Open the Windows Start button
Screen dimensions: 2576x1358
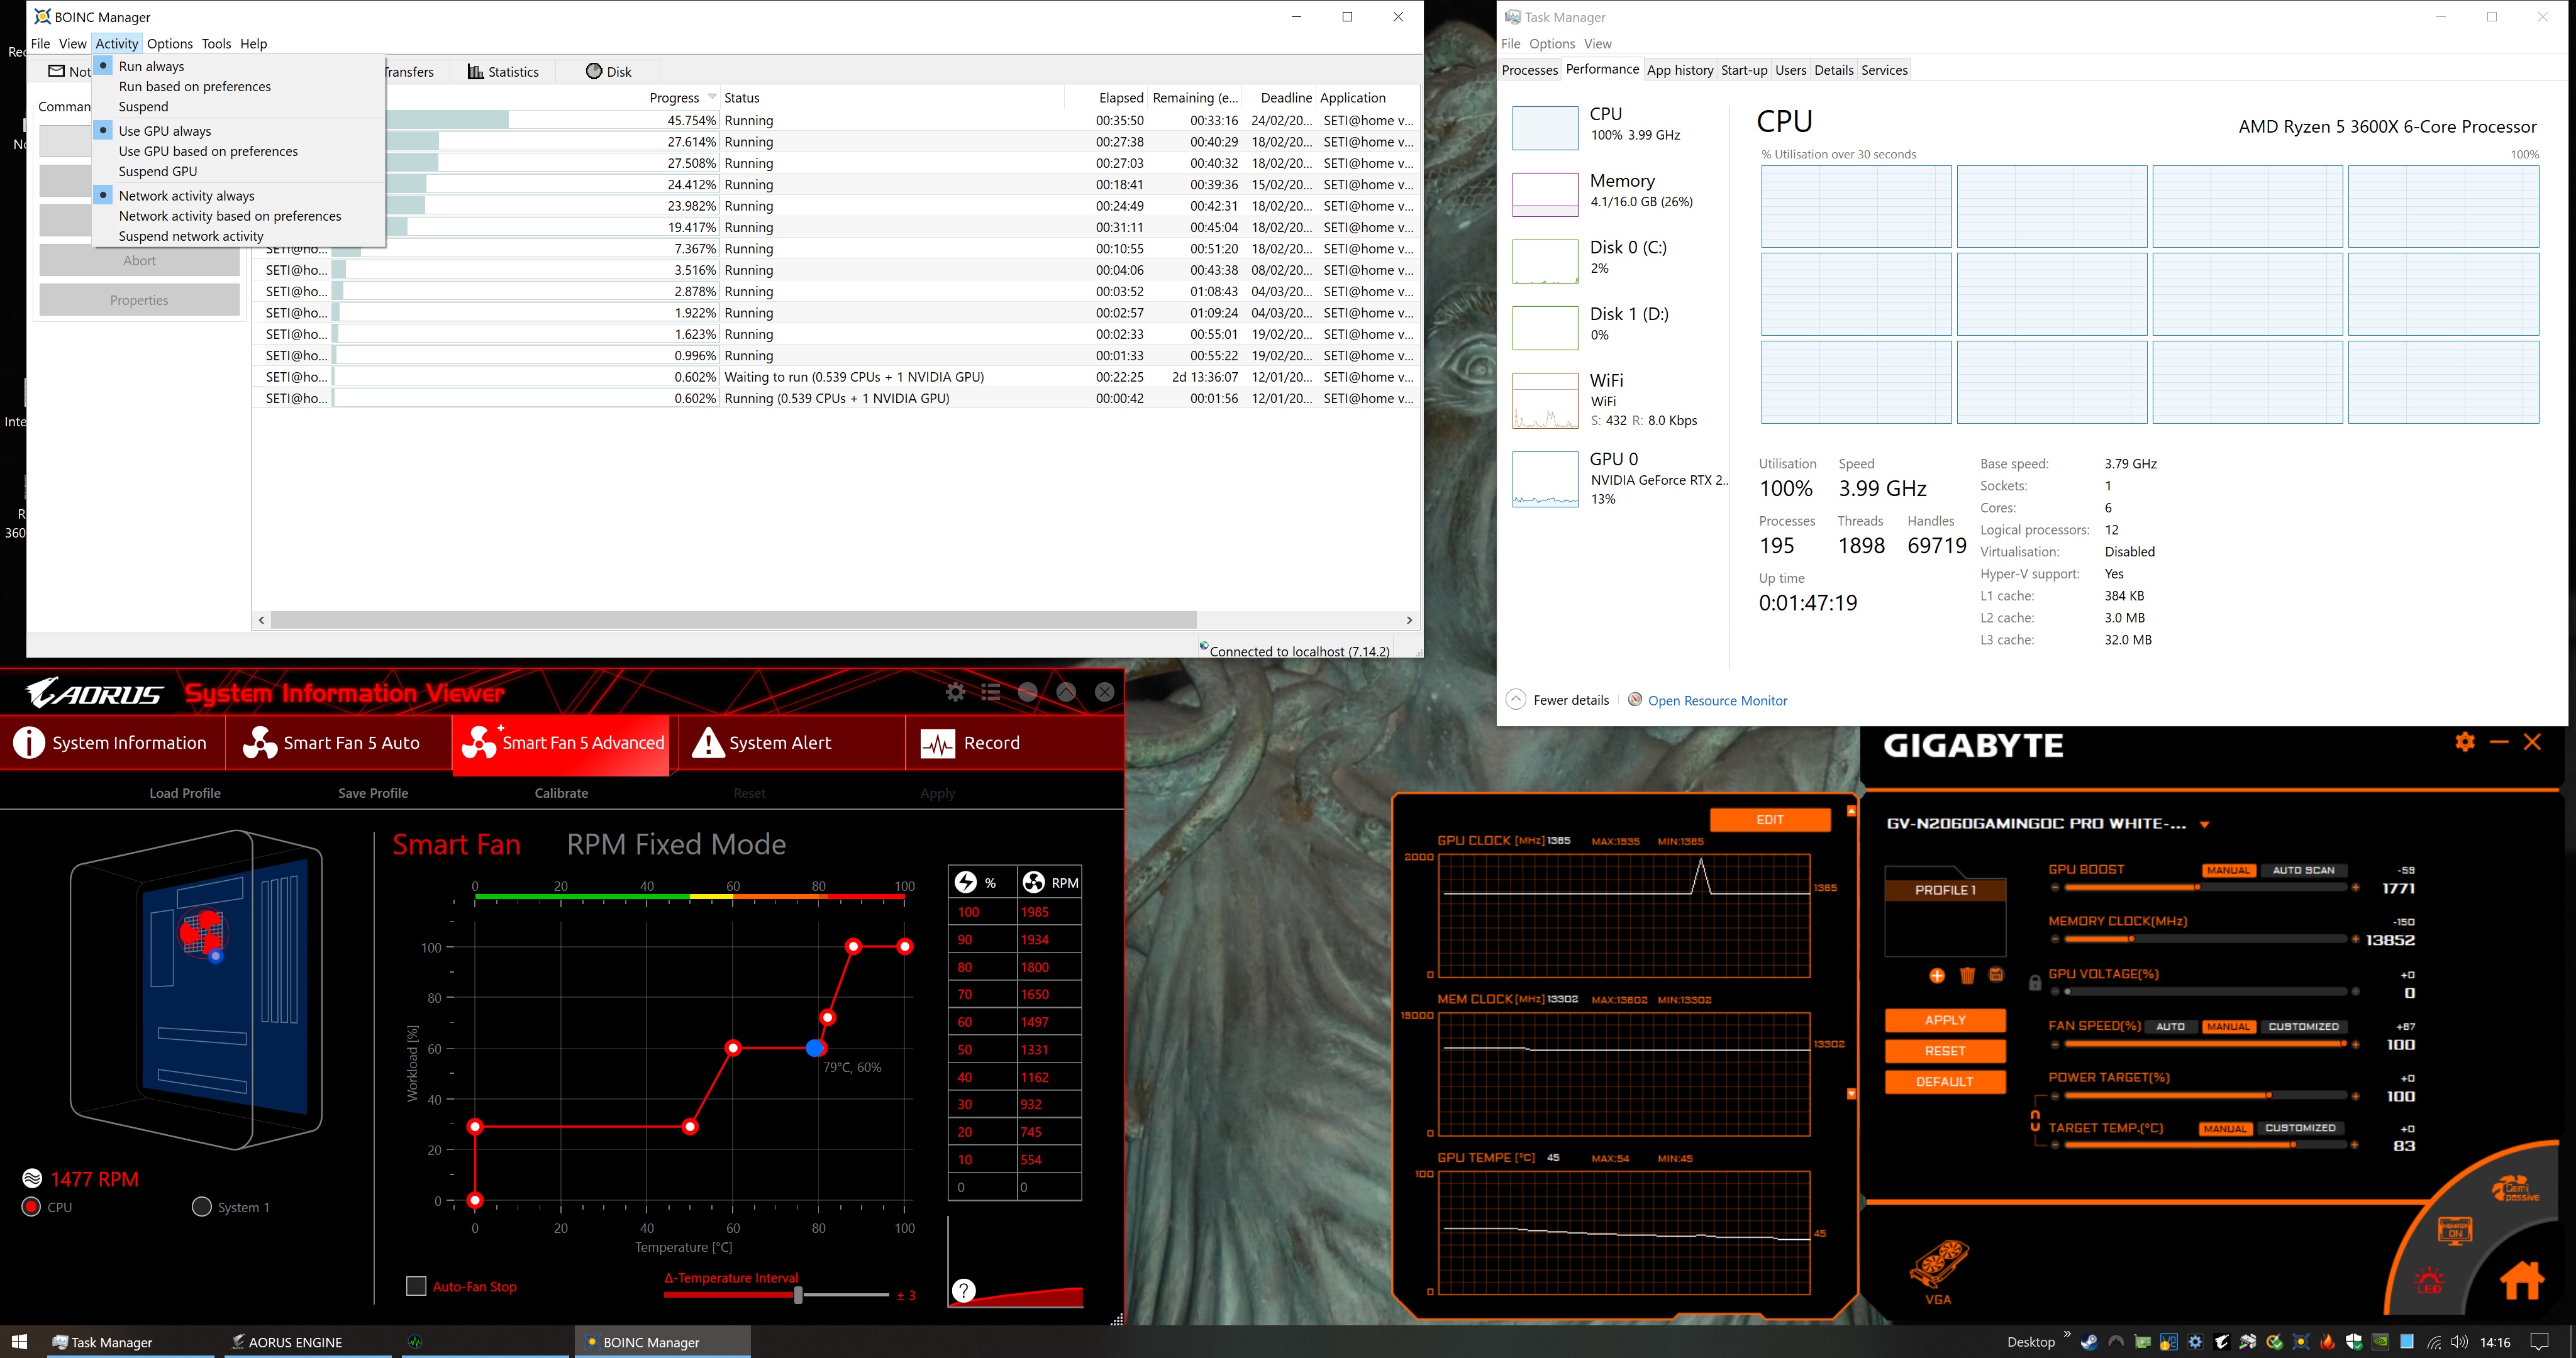[x=19, y=1342]
